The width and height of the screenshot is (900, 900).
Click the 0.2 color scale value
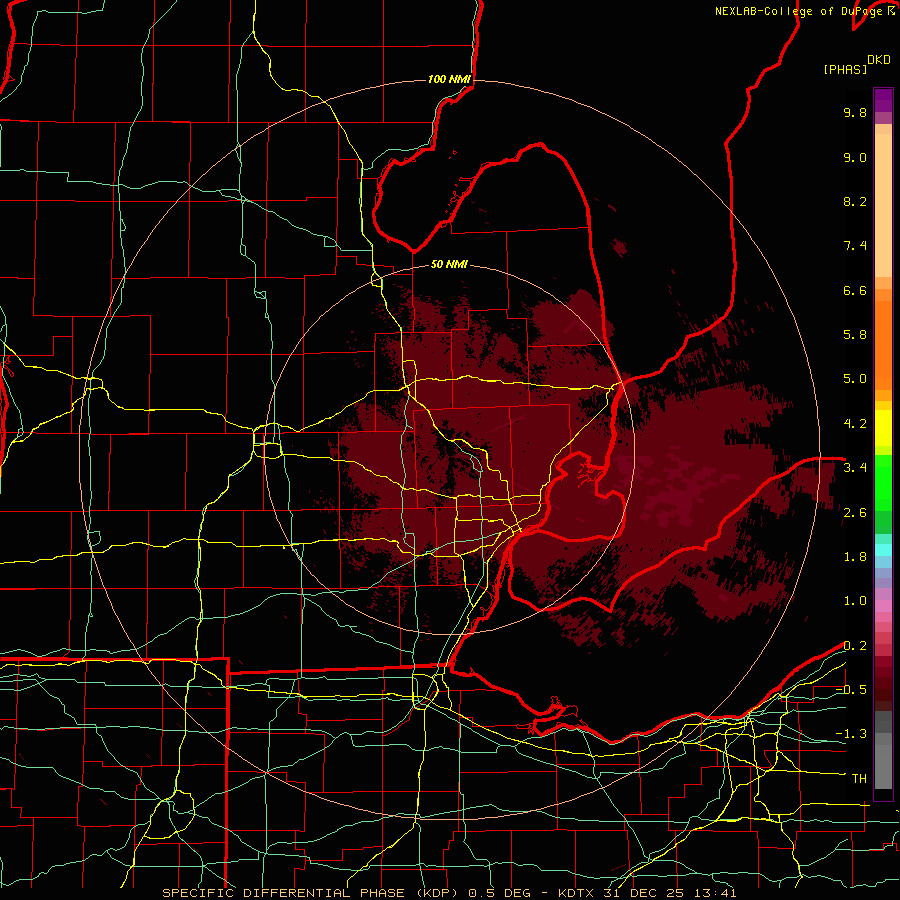pyautogui.click(x=855, y=646)
